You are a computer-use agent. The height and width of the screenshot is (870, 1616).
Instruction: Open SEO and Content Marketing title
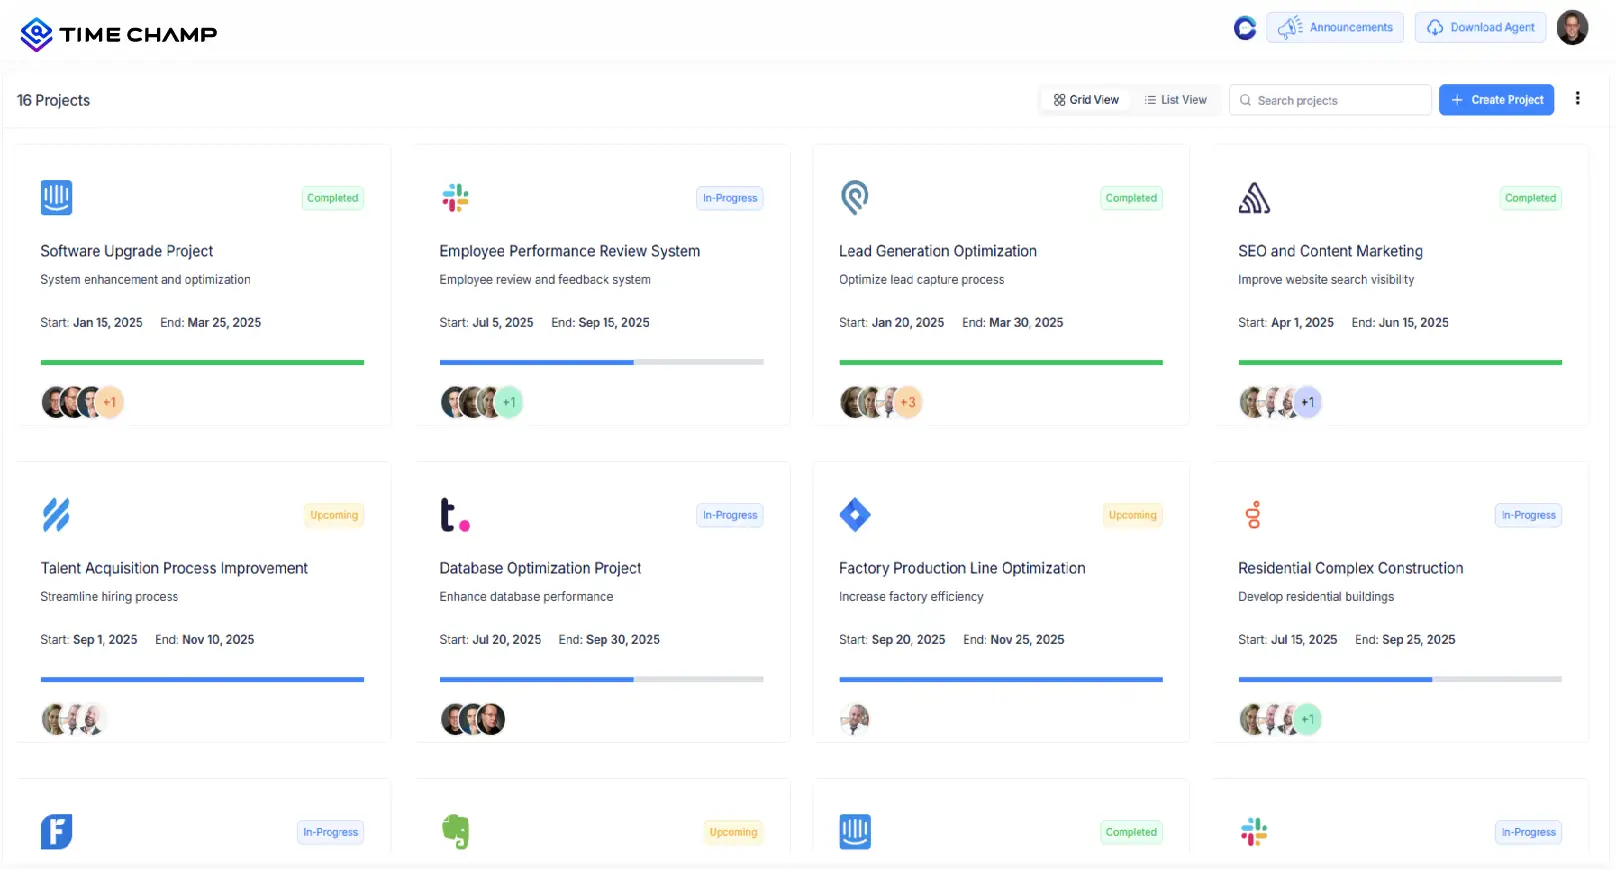click(x=1330, y=251)
